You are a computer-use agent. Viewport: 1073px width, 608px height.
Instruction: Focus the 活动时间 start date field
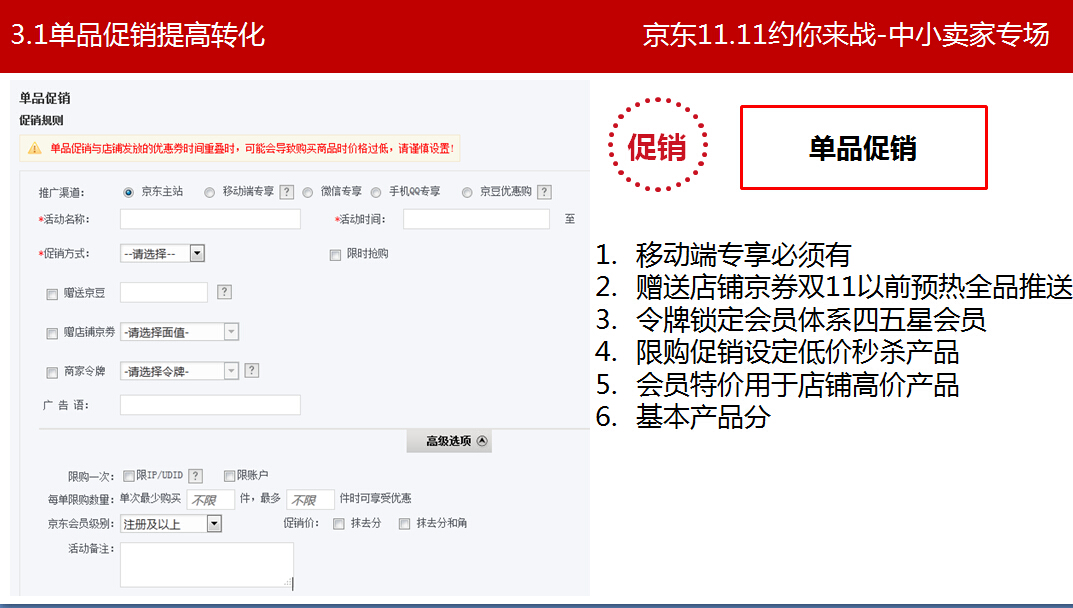click(476, 219)
